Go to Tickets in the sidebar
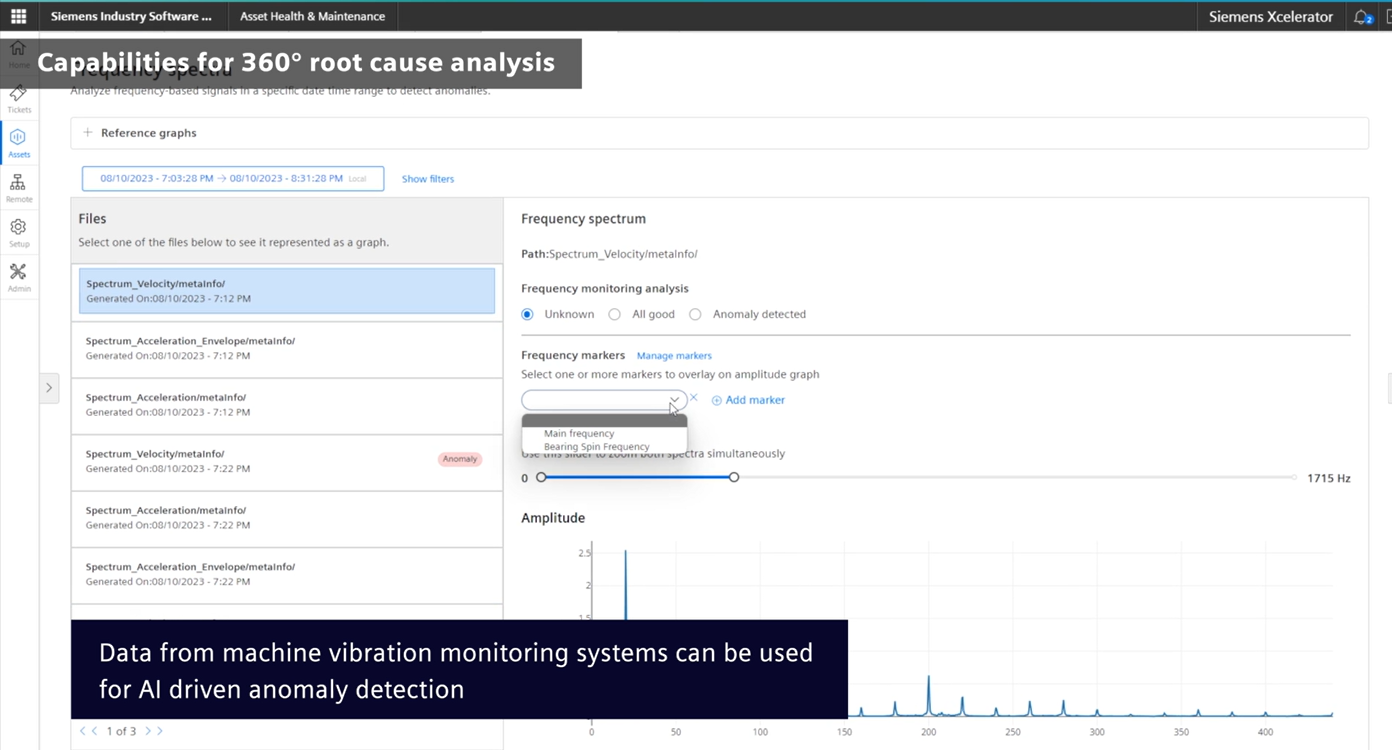1392x750 pixels. [x=18, y=98]
